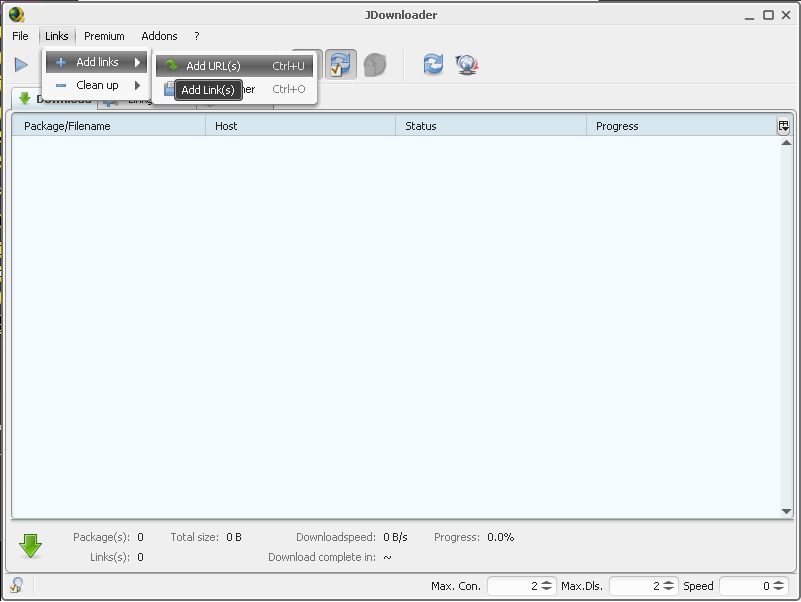Toggle clipboard monitoring toolbar icon with checkmark
This screenshot has height=602, width=801.
[341, 64]
